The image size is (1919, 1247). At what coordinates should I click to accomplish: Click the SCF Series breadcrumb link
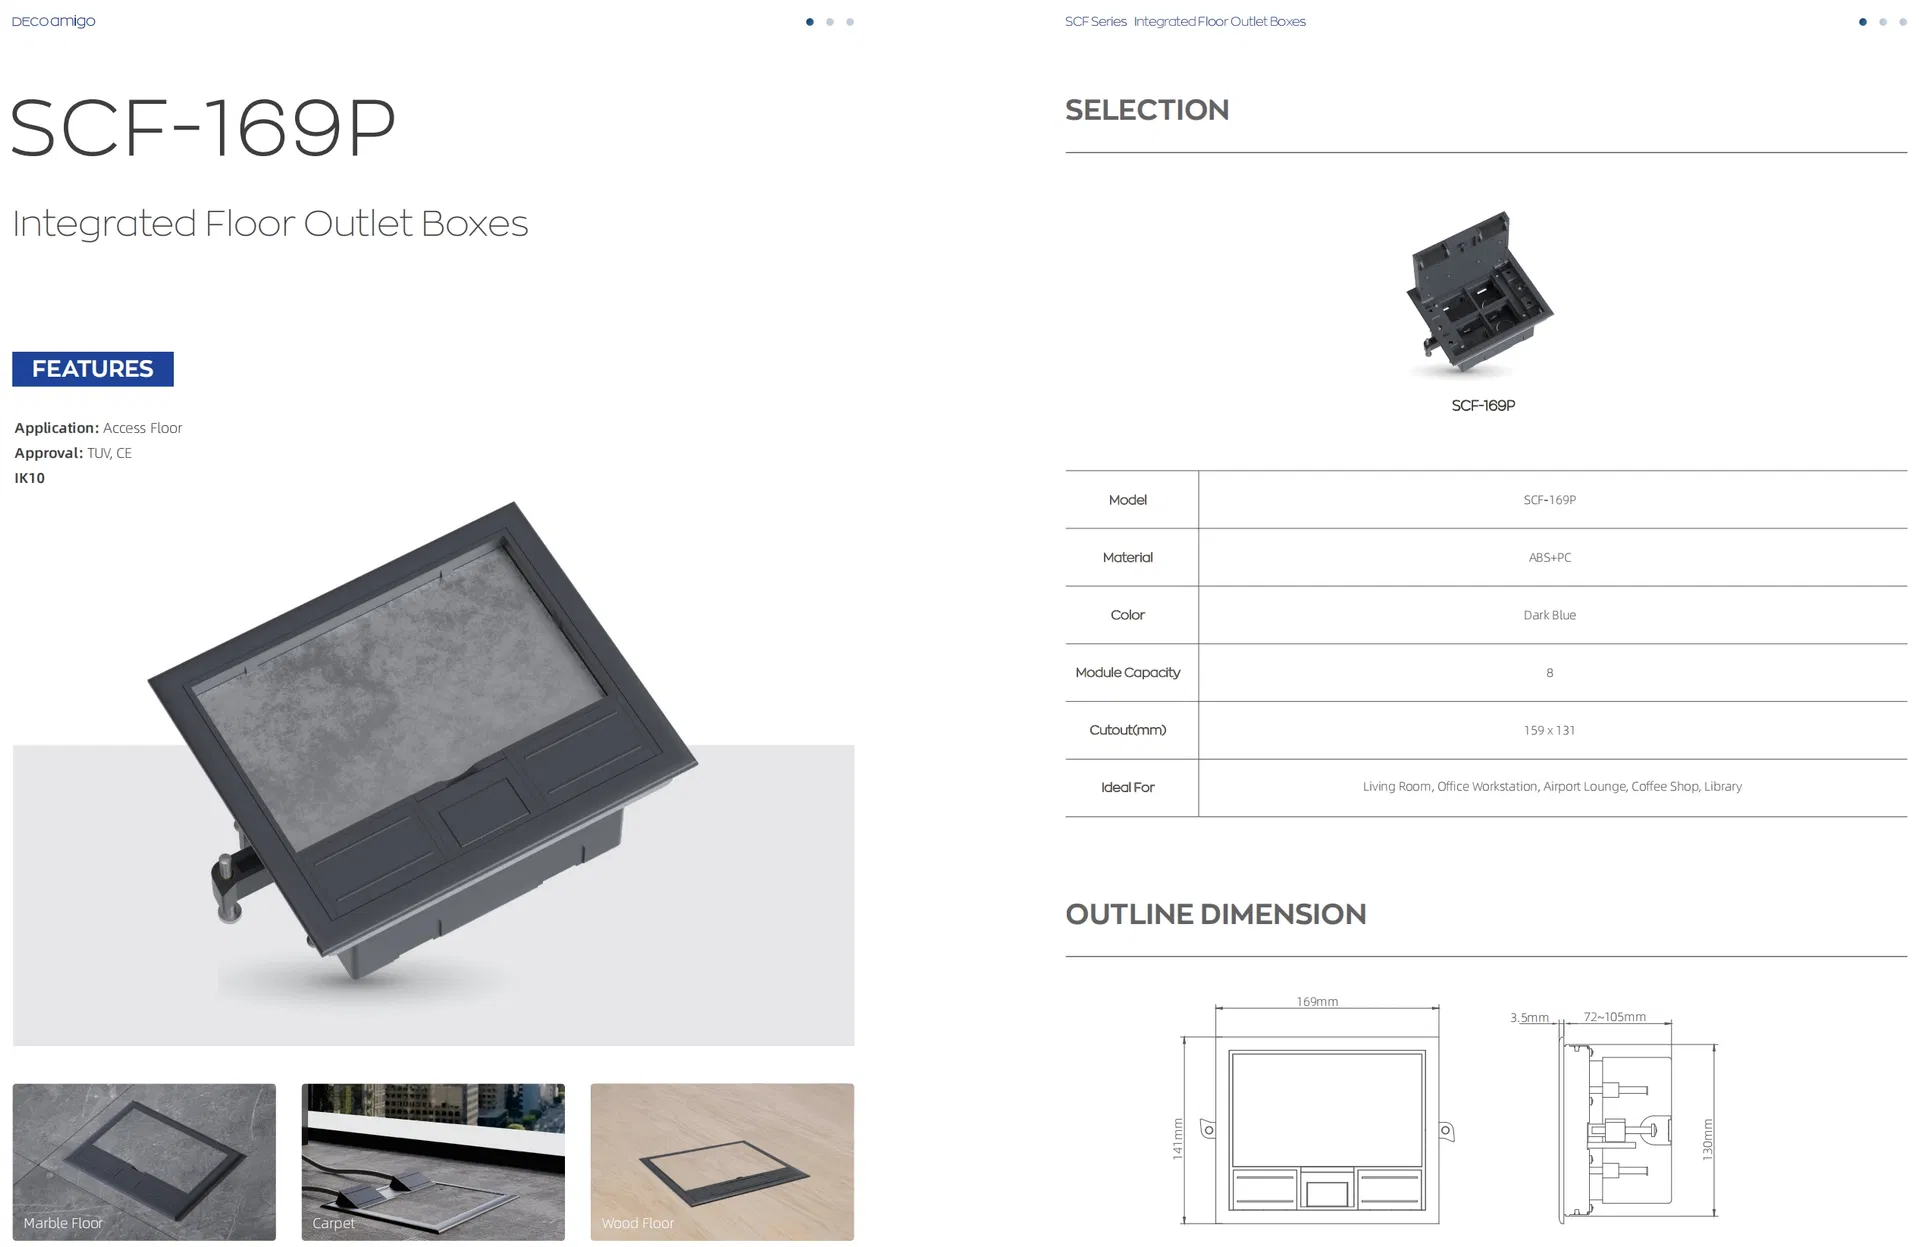[1095, 21]
